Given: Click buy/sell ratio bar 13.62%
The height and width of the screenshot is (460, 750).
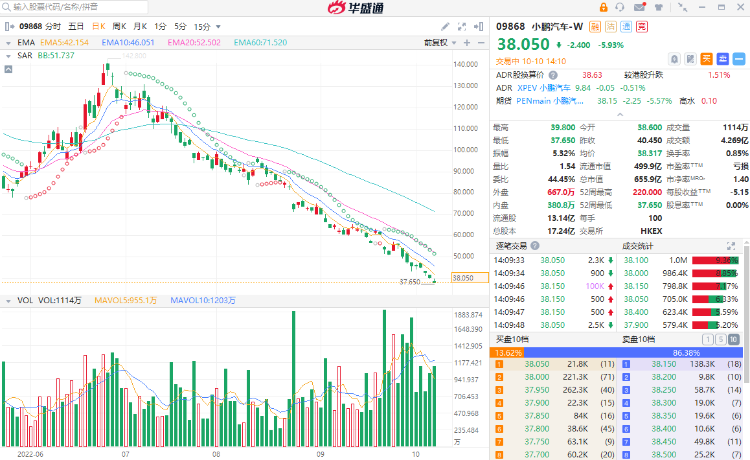Looking at the screenshot, I should click(507, 353).
